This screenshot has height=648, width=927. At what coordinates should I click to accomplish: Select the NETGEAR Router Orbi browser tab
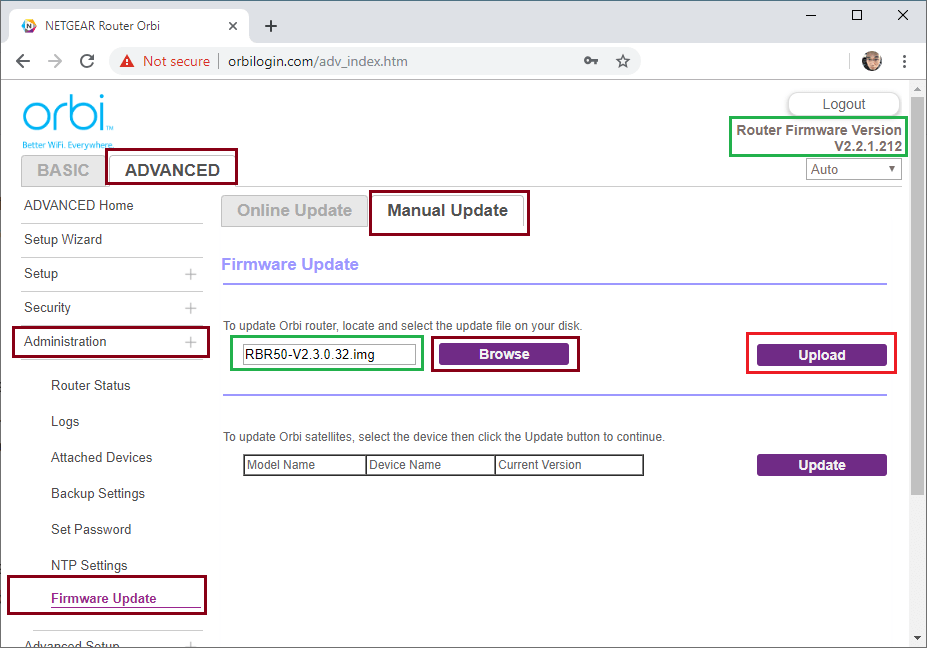point(129,26)
